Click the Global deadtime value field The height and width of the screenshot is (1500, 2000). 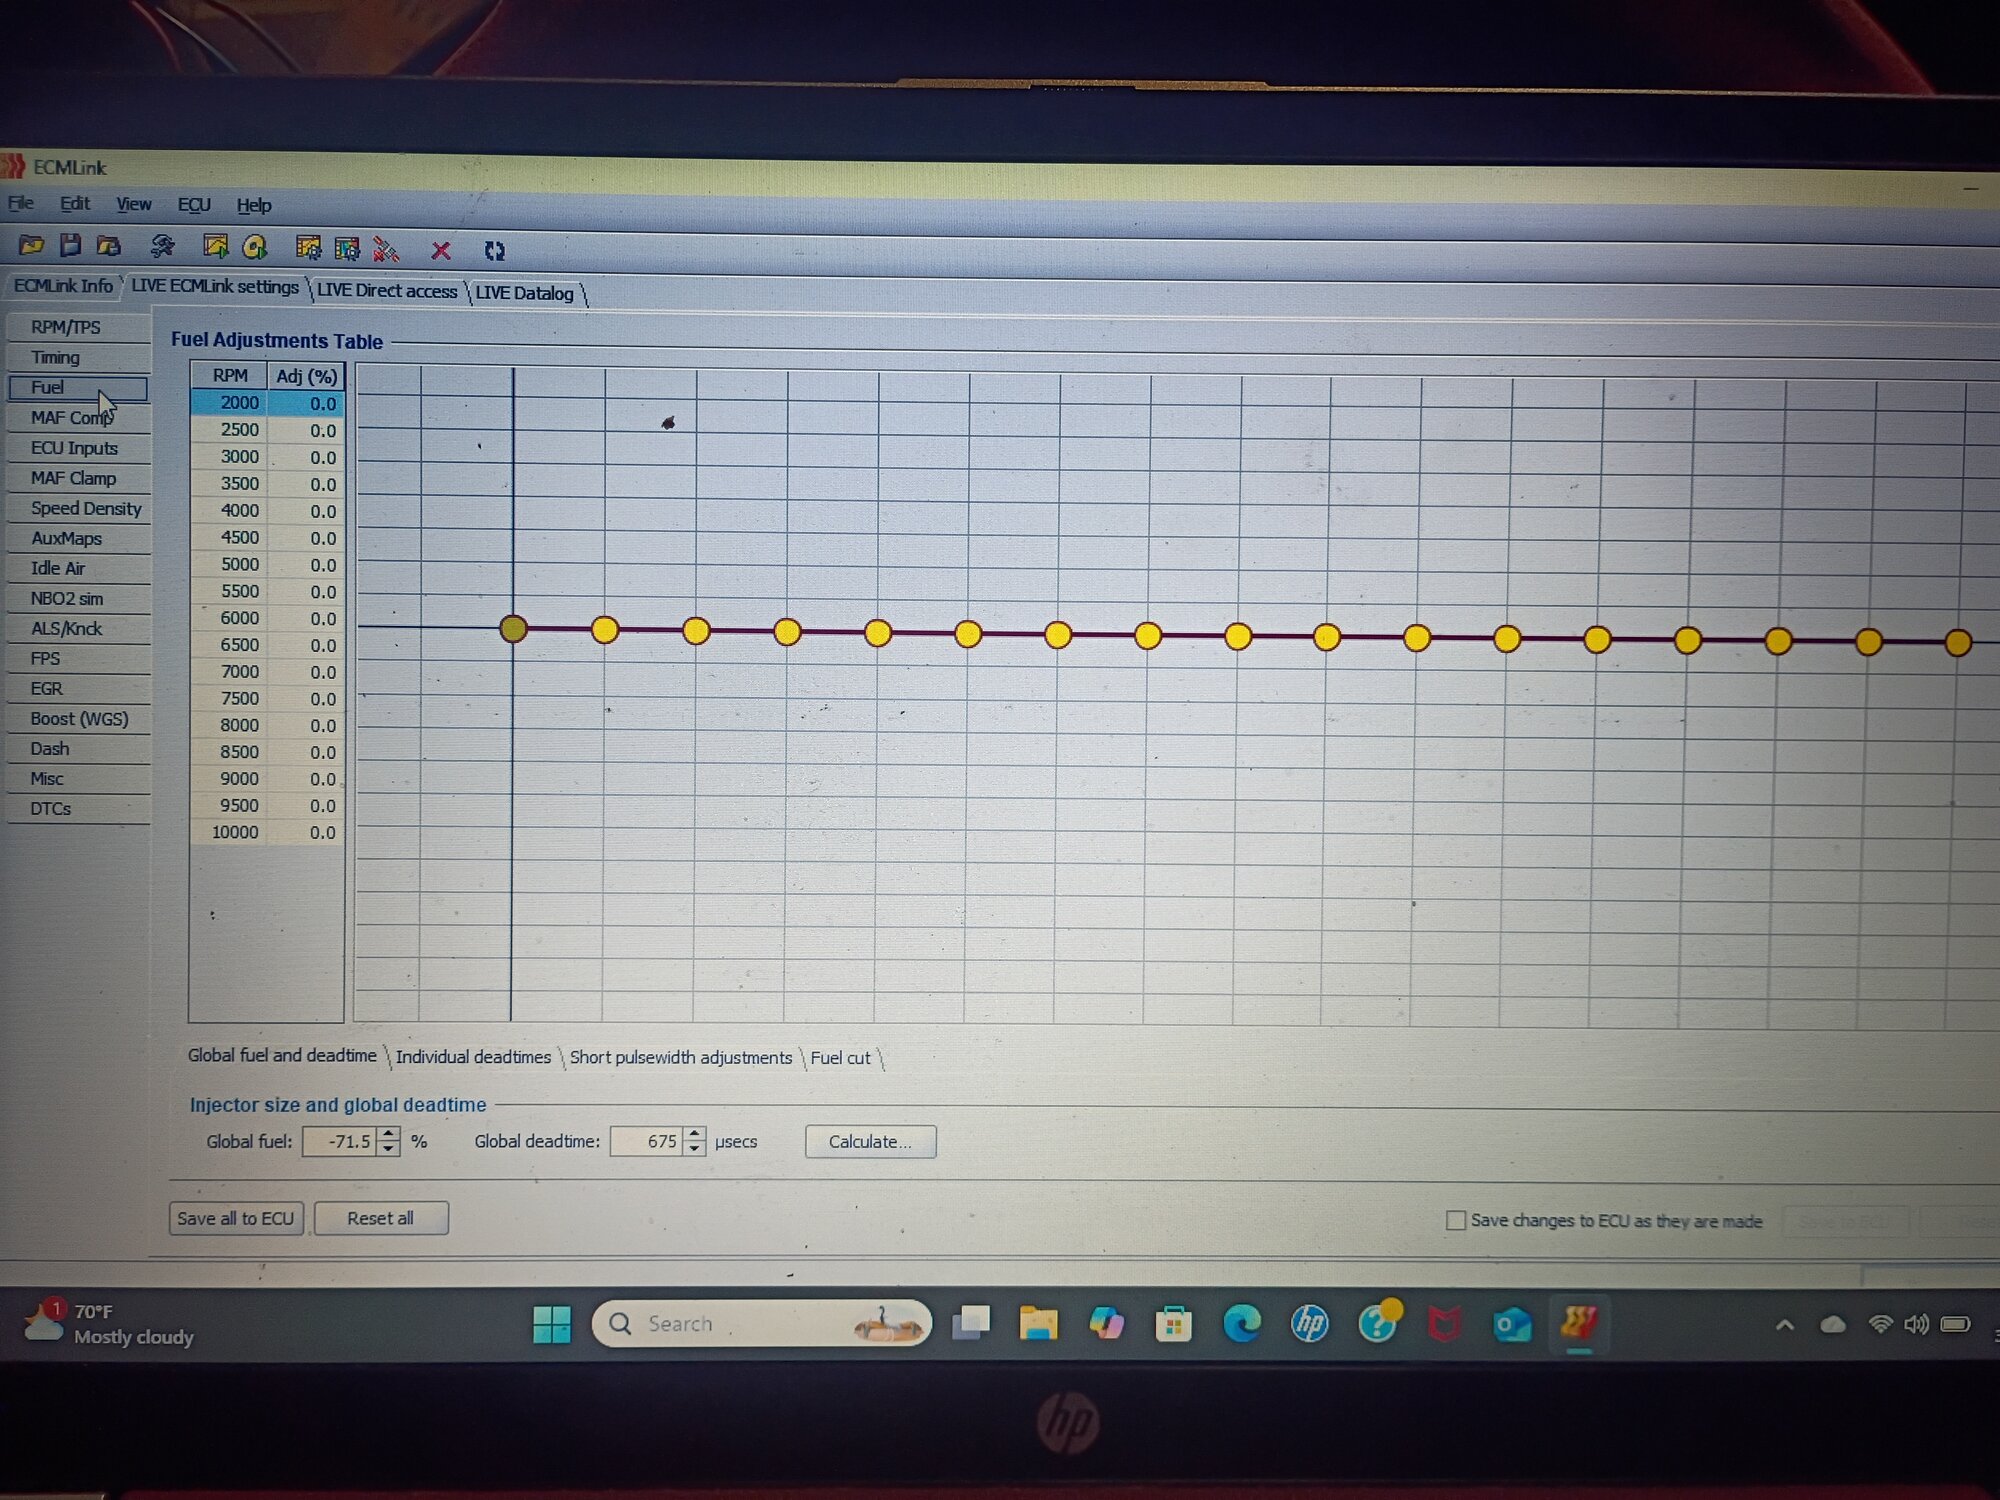tap(647, 1142)
